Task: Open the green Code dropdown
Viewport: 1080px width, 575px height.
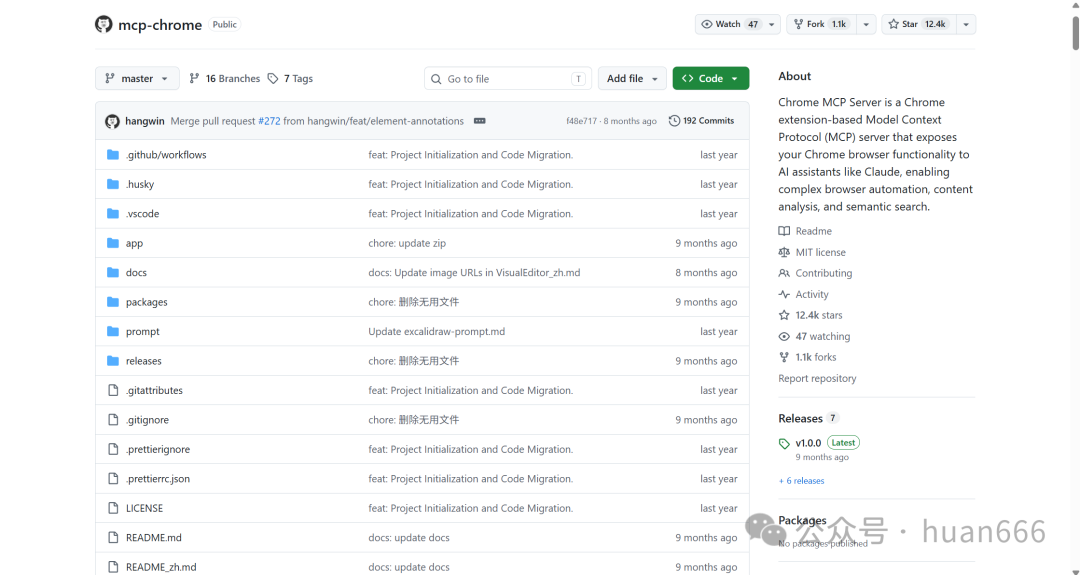Action: 711,79
